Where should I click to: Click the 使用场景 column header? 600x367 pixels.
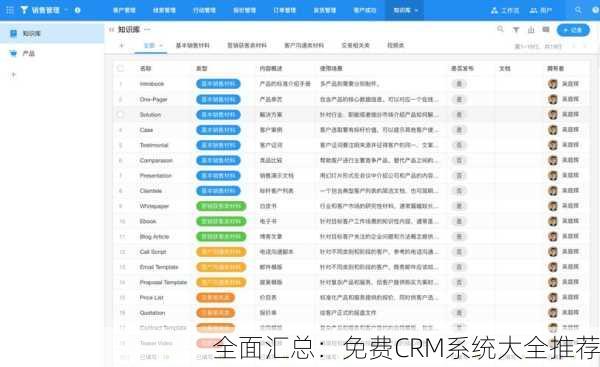point(331,69)
